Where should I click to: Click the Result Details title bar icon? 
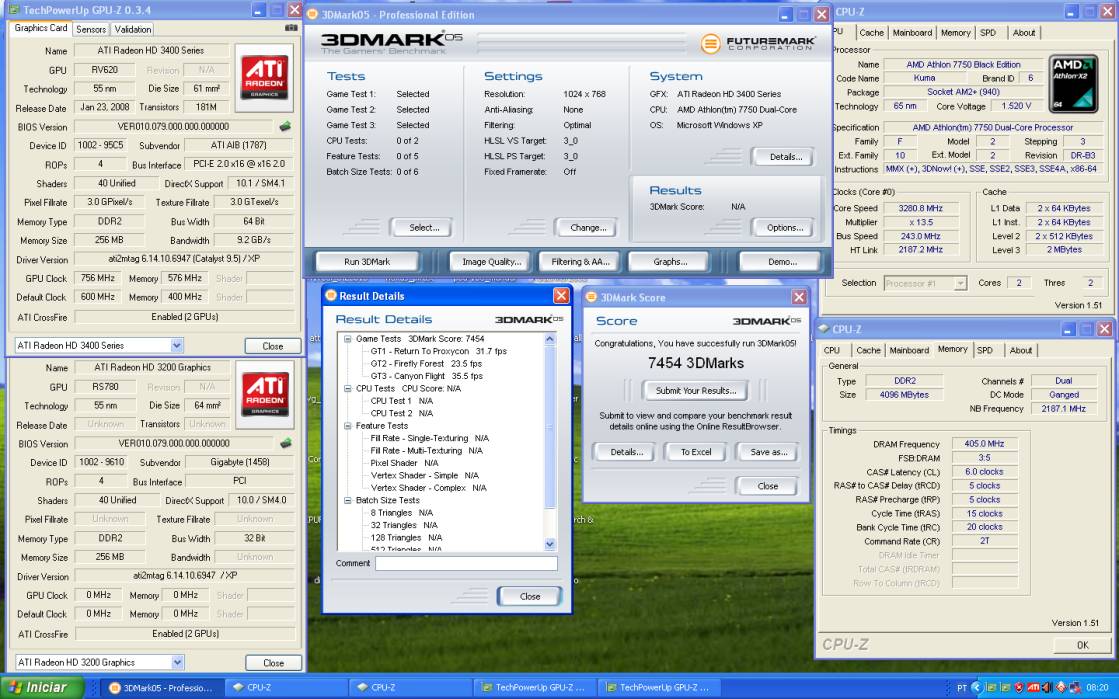(x=330, y=295)
